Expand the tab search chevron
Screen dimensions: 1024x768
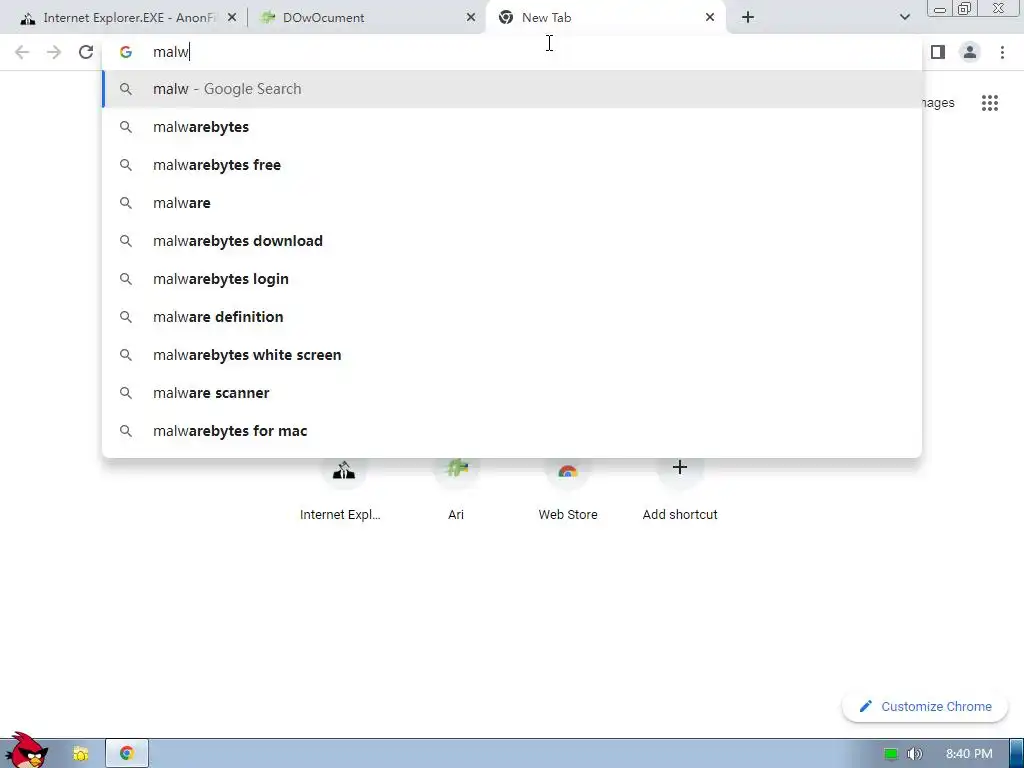tap(904, 18)
